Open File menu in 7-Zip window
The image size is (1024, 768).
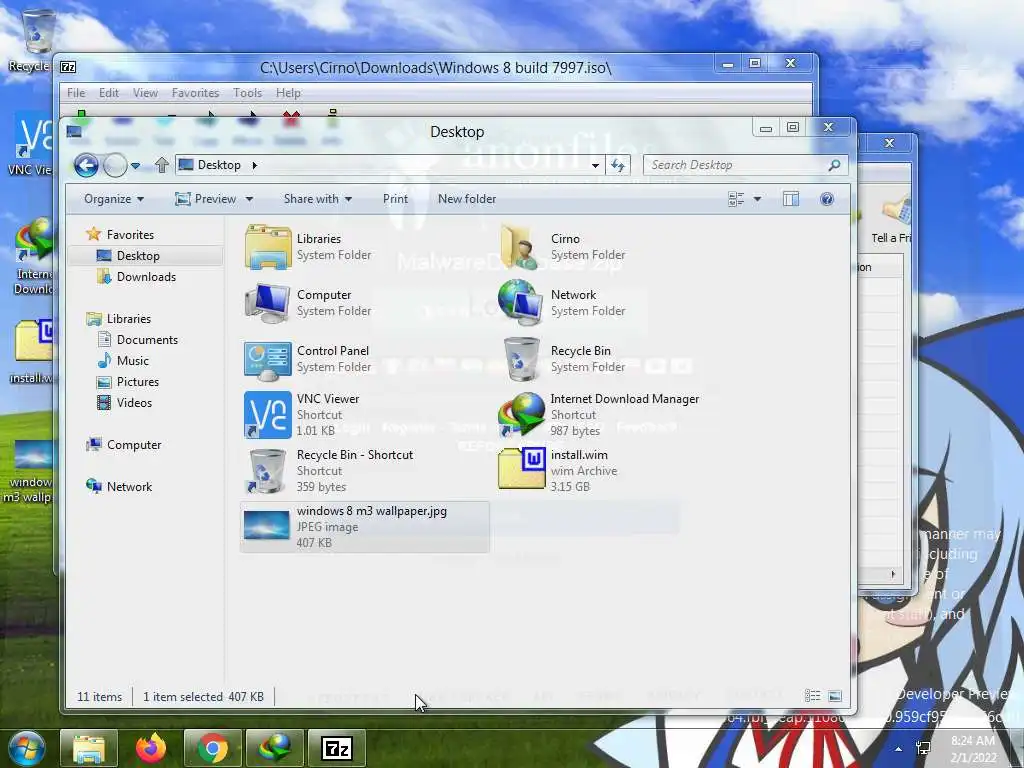(76, 93)
